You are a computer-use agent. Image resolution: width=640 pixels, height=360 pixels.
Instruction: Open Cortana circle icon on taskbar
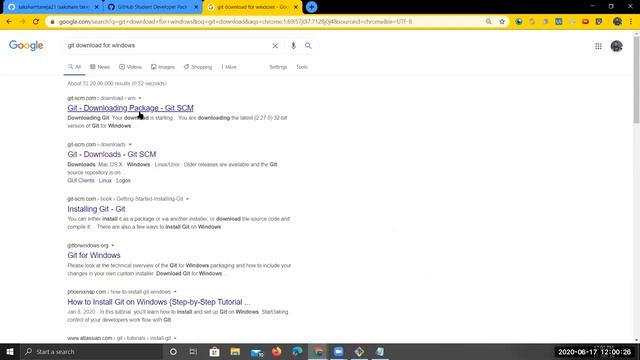pyautogui.click(x=173, y=351)
